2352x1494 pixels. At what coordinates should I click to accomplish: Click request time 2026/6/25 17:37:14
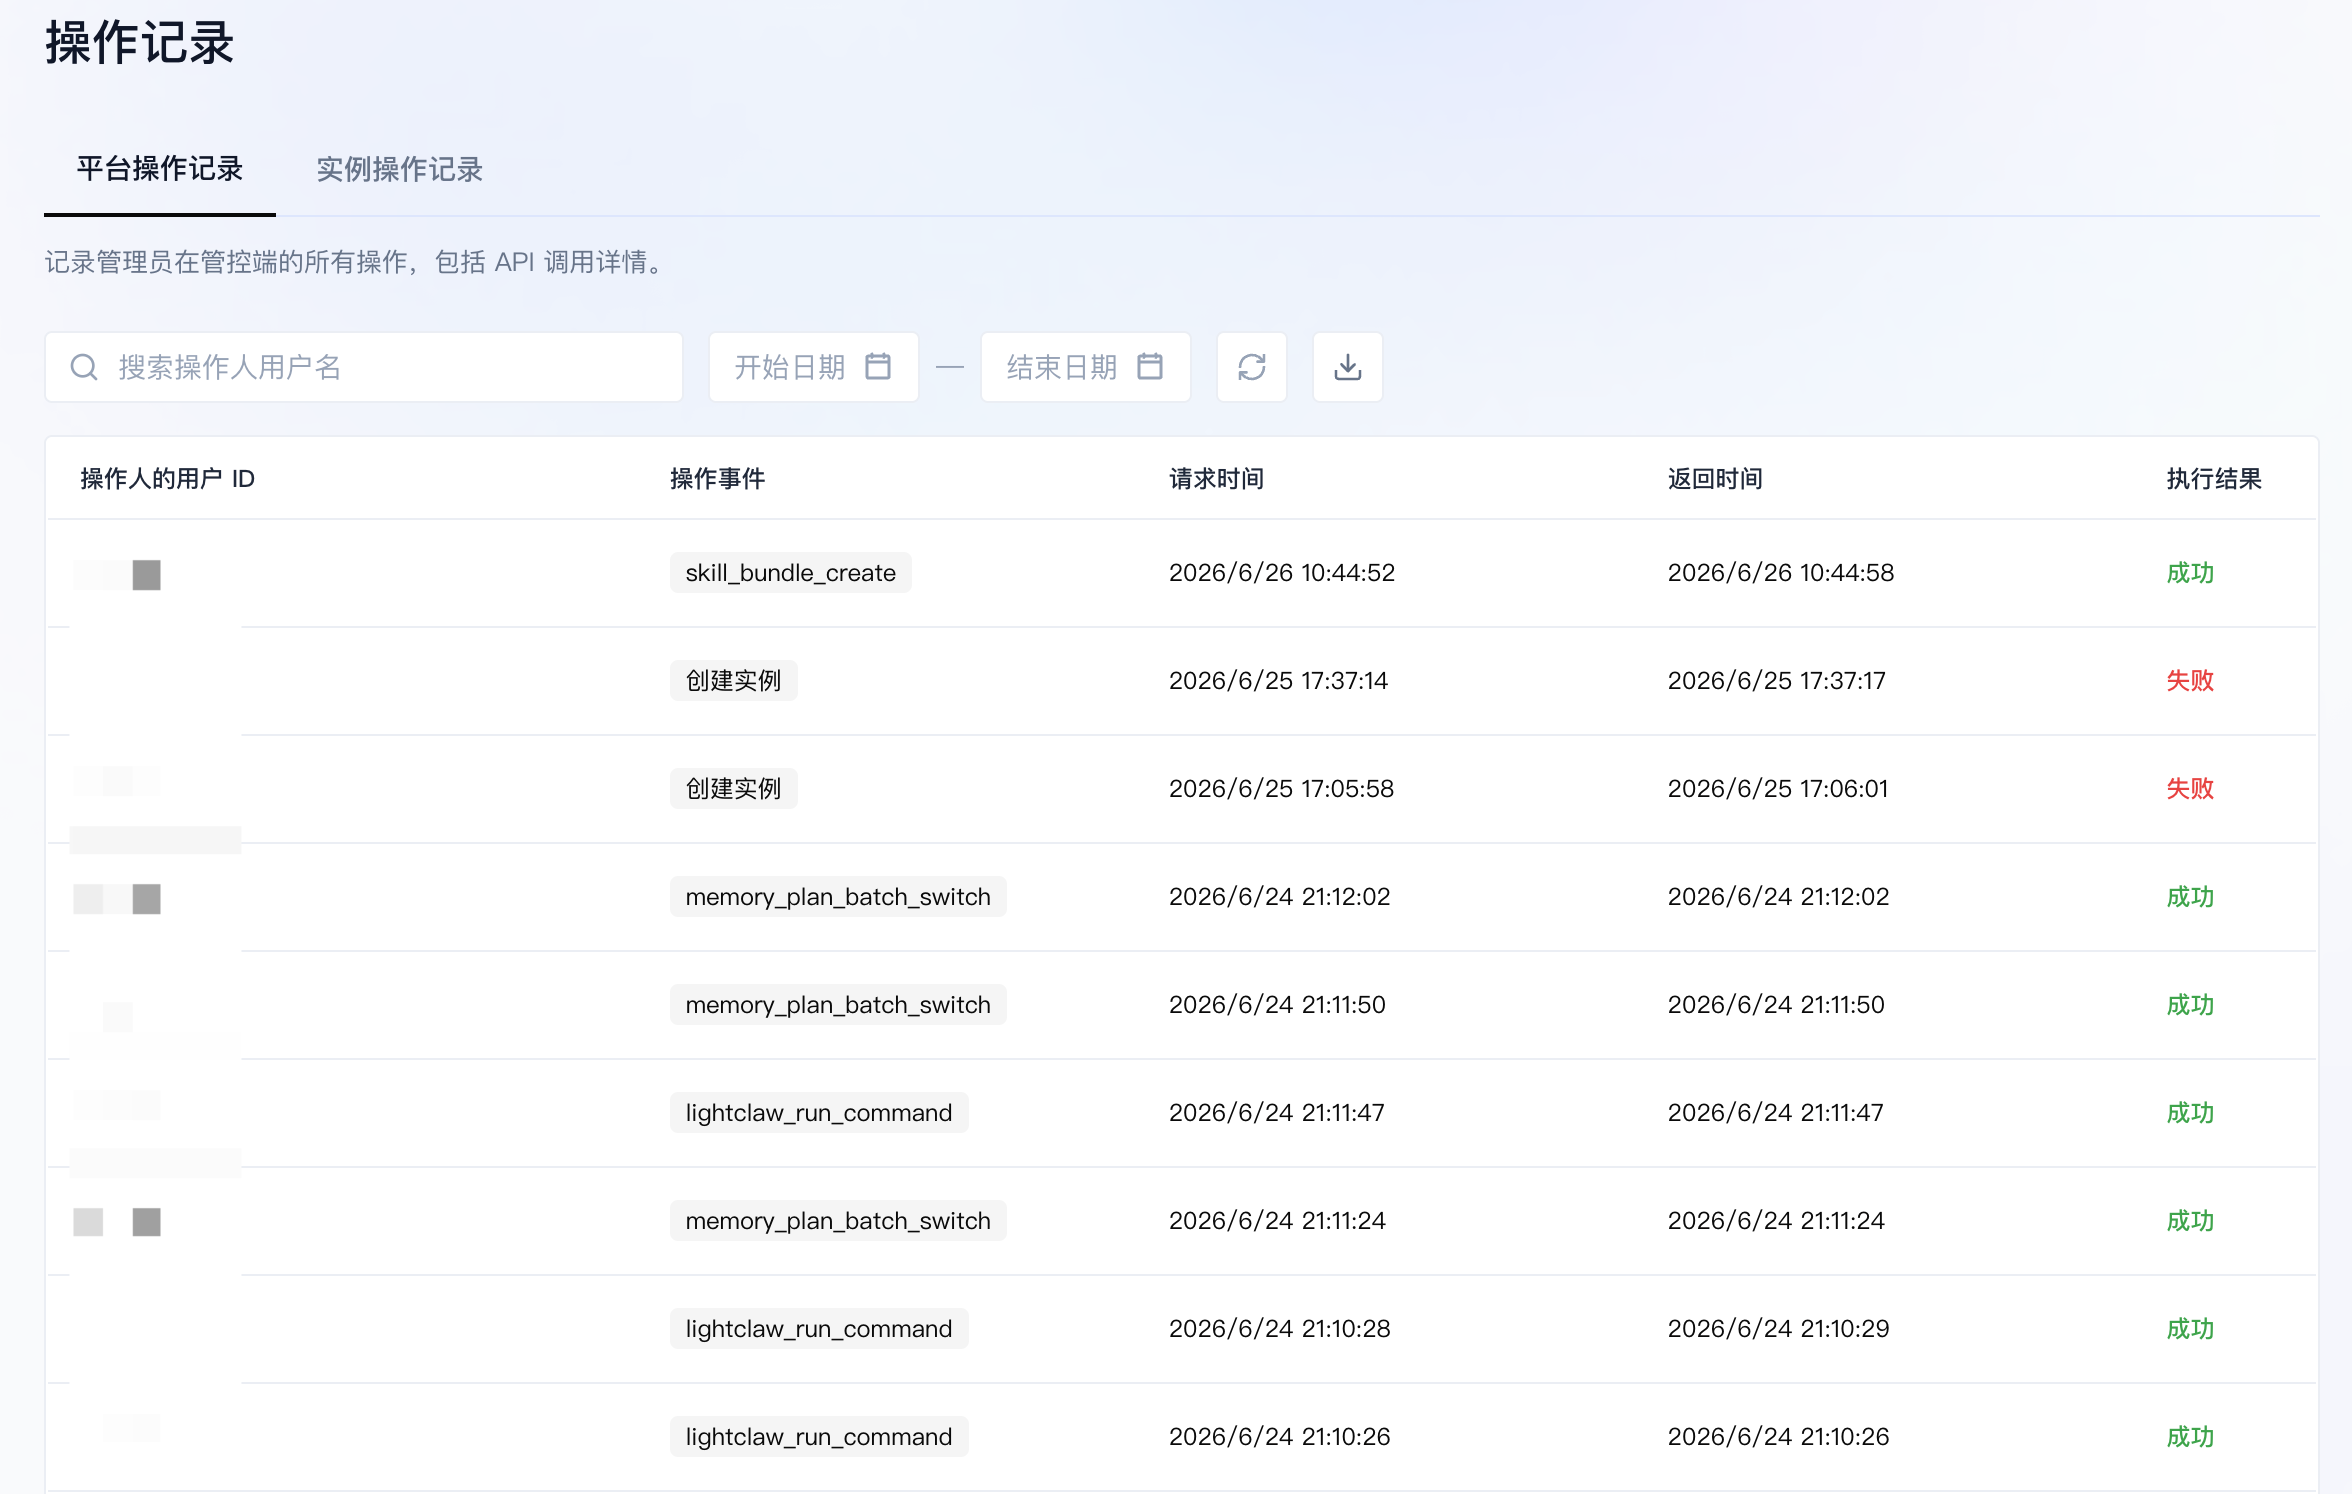[1278, 681]
